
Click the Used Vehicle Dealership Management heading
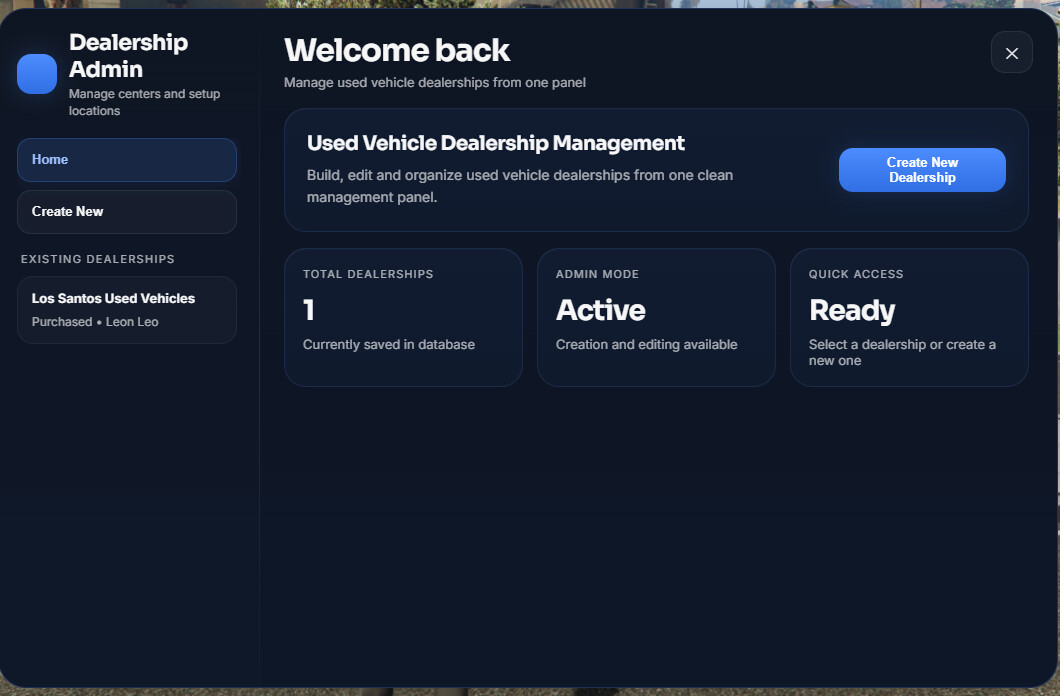(x=496, y=143)
